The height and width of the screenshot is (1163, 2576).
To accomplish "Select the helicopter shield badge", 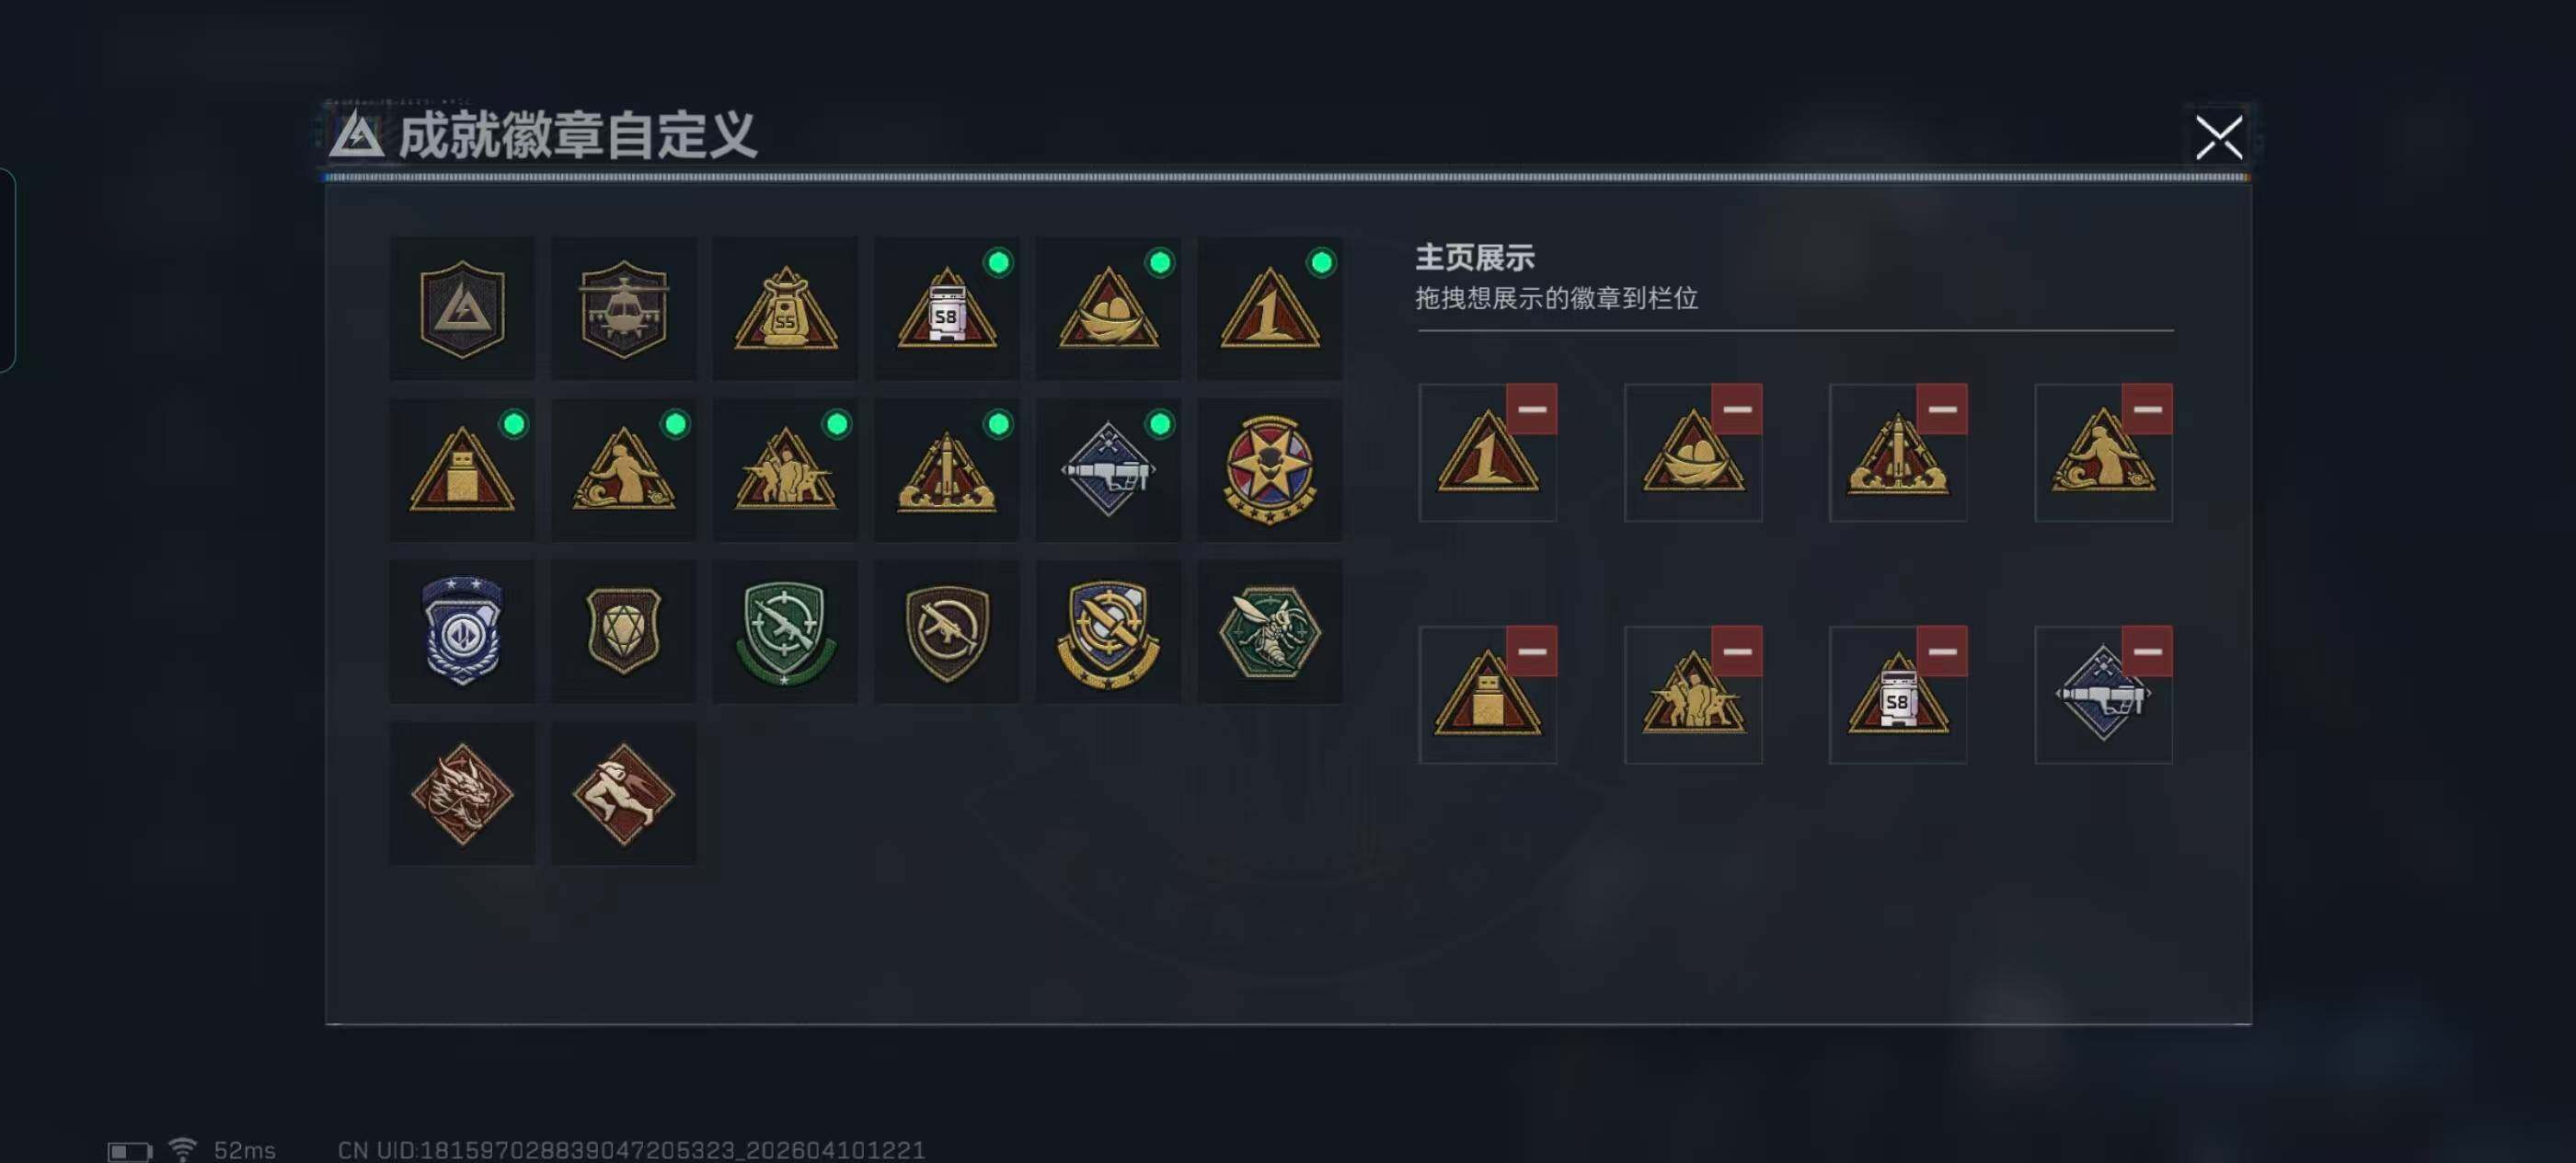I will tap(623, 308).
